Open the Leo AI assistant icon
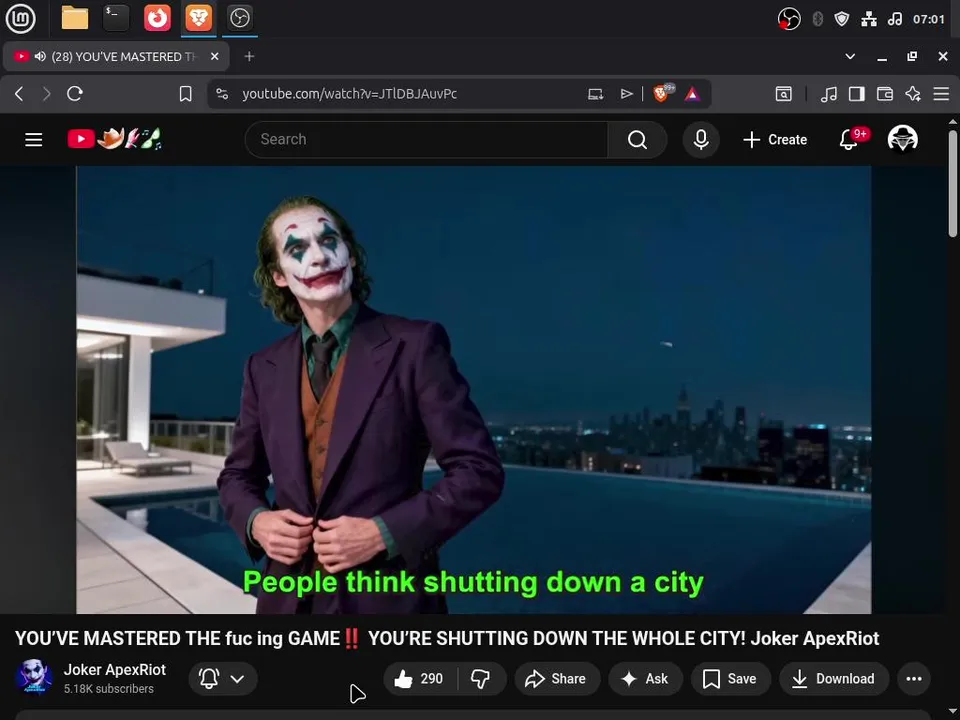The image size is (960, 720). (913, 94)
